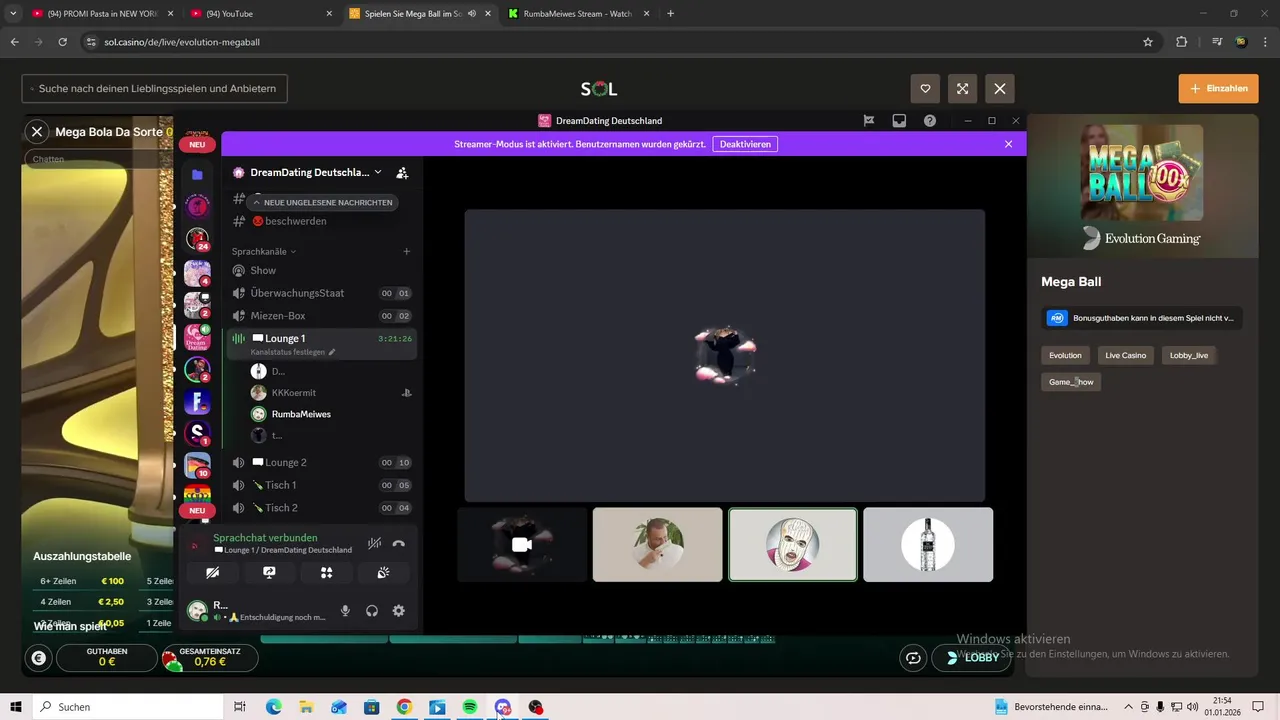Viewport: 1280px width, 720px height.
Task: Select the bottle avatar participant tile
Action: pyautogui.click(x=928, y=544)
